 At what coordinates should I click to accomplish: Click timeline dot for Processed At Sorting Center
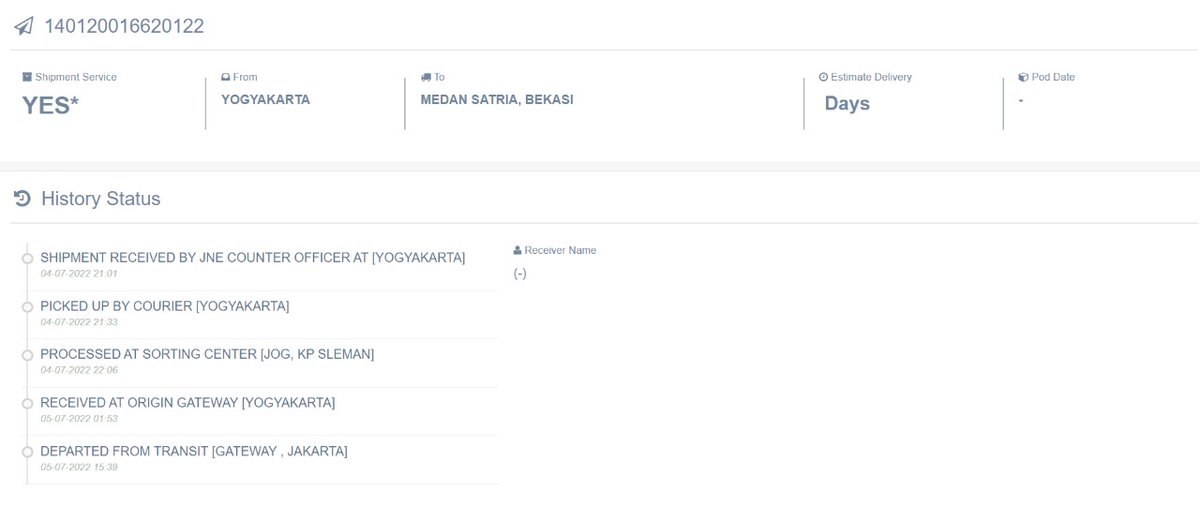pos(27,355)
